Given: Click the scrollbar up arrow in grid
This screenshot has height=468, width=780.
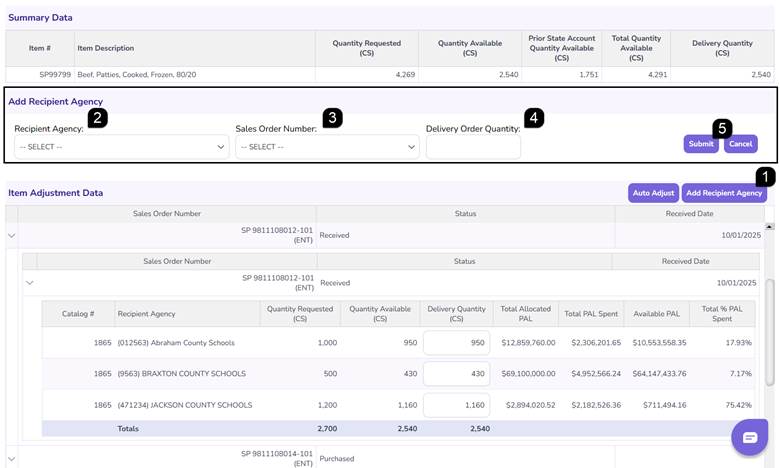Looking at the screenshot, I should tap(769, 226).
